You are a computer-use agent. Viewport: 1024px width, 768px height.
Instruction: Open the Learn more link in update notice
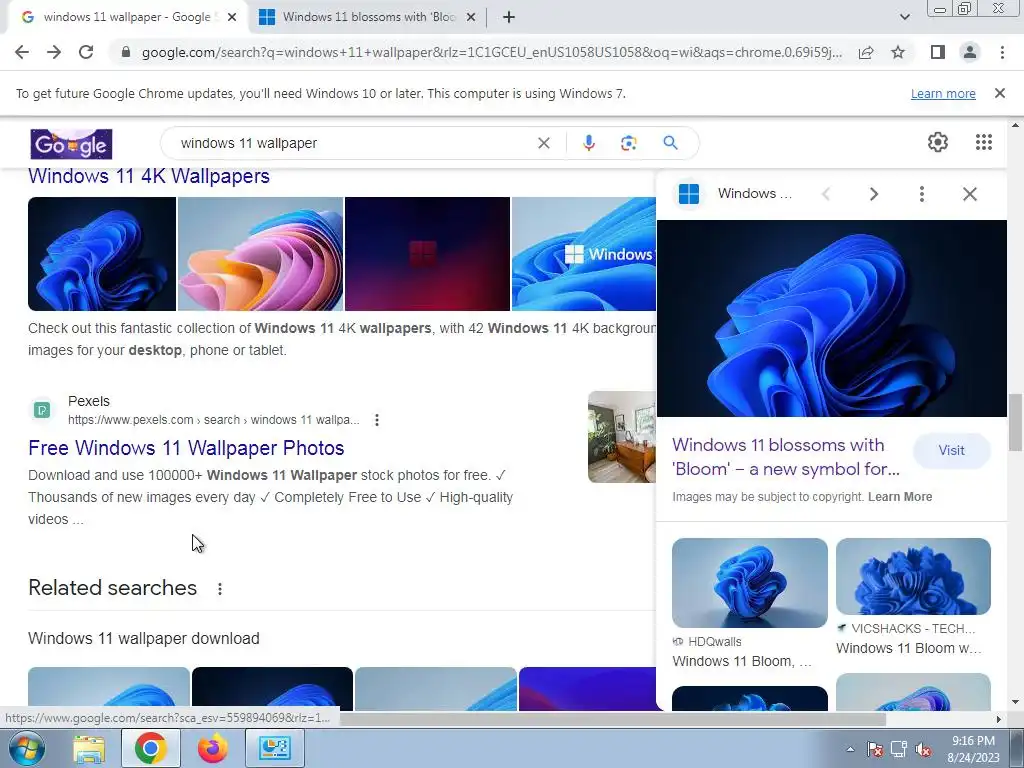[x=943, y=93]
